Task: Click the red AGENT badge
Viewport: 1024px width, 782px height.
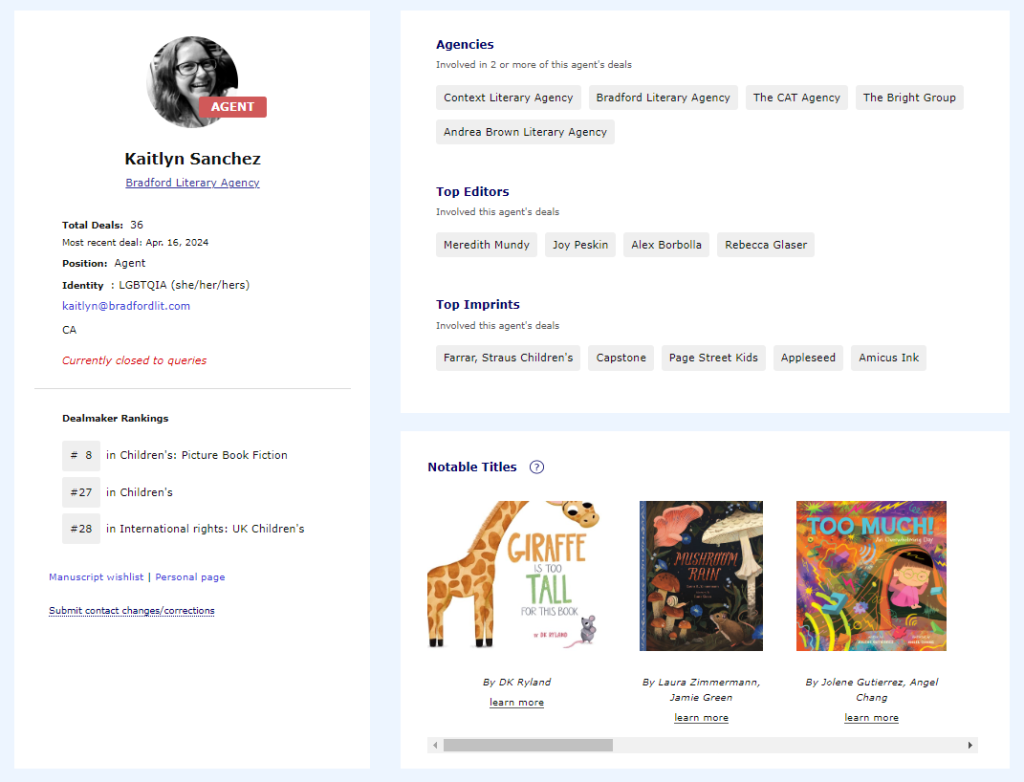Action: click(x=233, y=107)
